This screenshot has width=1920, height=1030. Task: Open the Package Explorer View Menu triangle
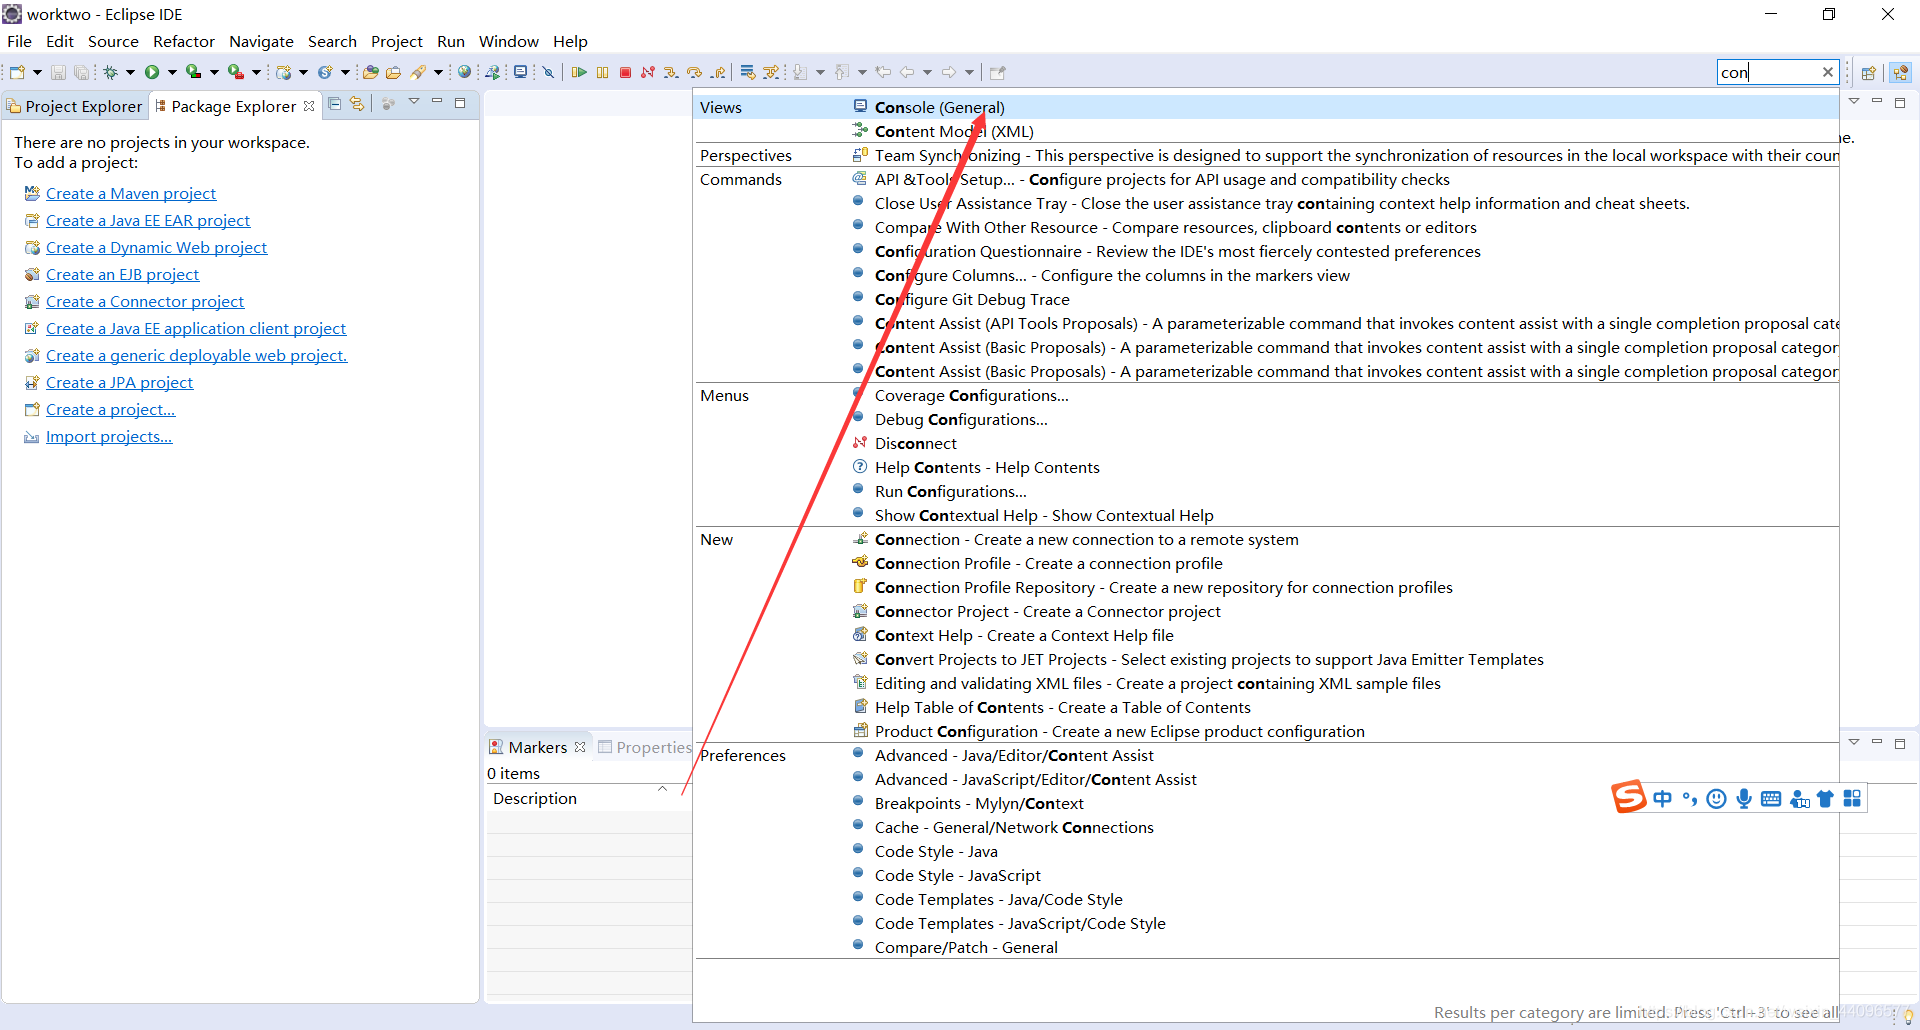click(x=414, y=102)
